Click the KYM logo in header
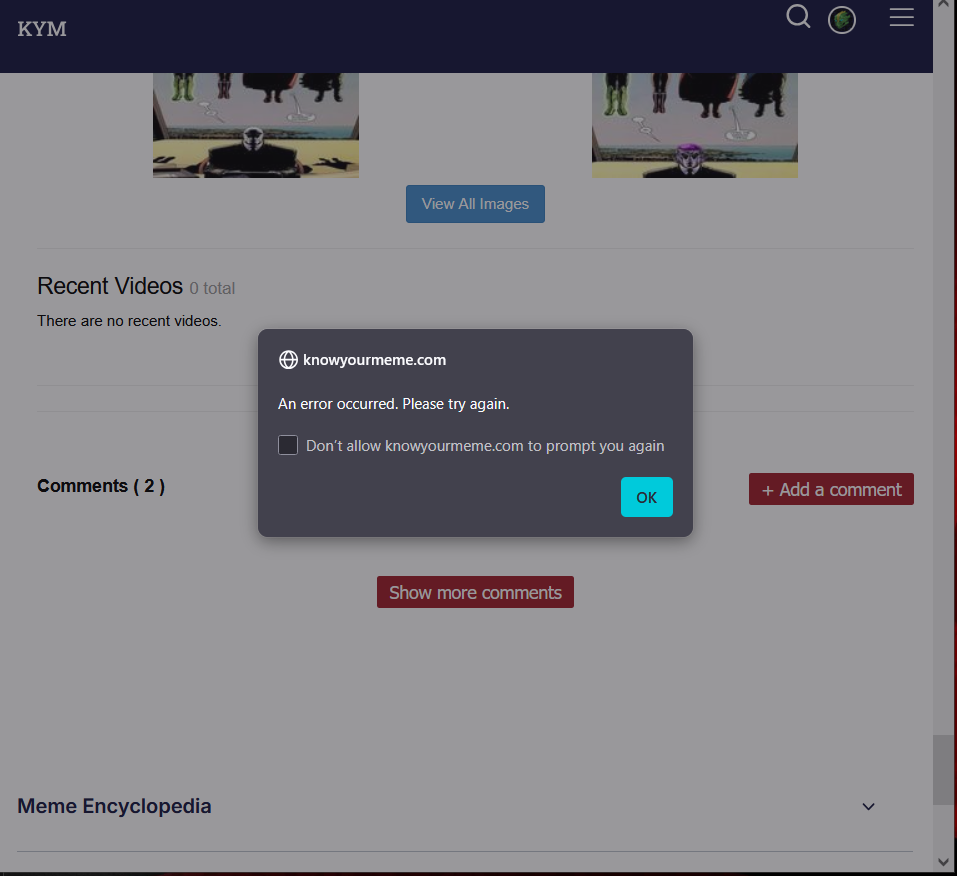 42,29
